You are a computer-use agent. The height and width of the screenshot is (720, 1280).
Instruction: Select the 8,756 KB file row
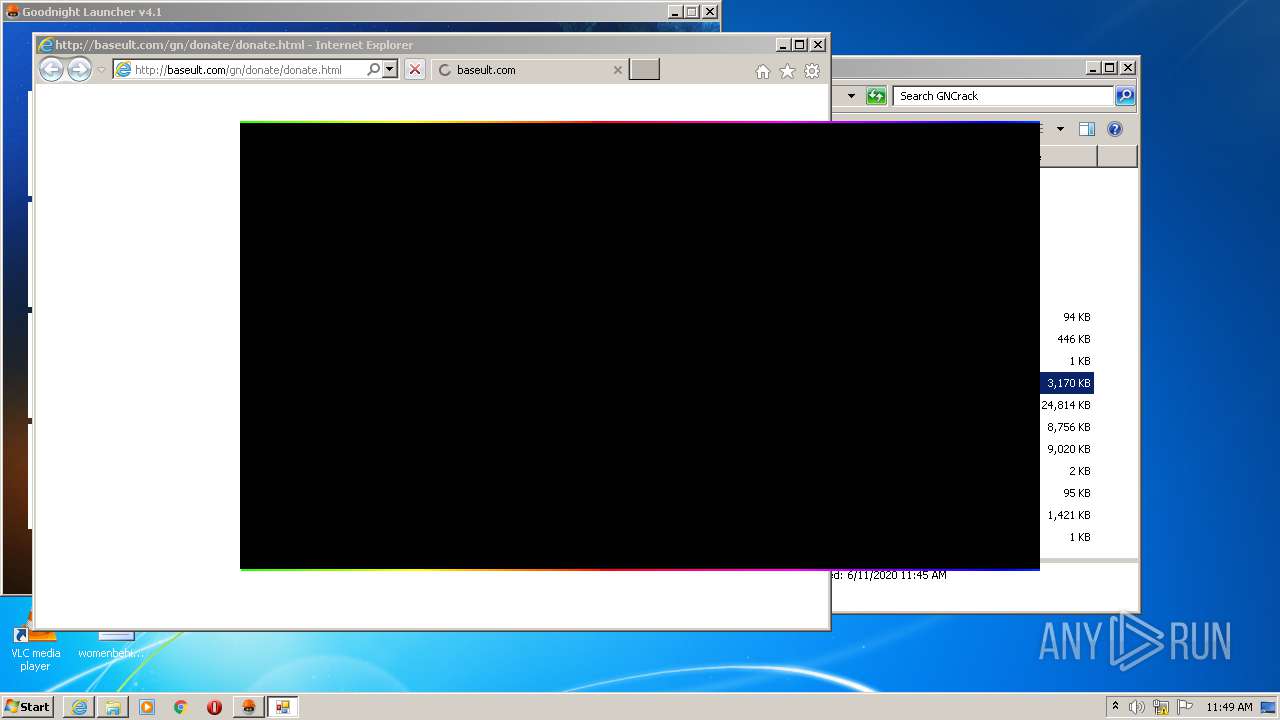(1065, 427)
